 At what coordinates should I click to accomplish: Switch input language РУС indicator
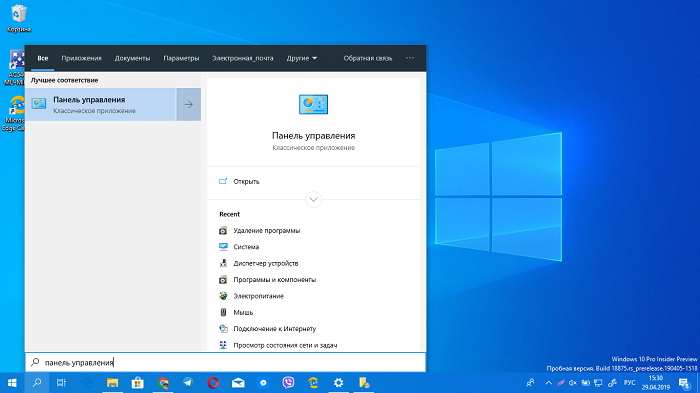click(x=629, y=383)
